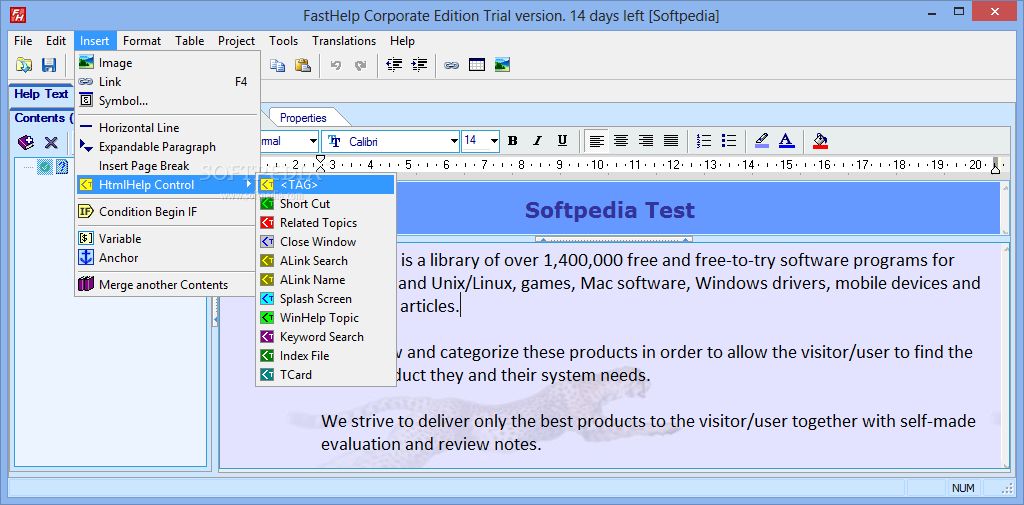Image resolution: width=1024 pixels, height=505 pixels.
Task: Open the Format menu
Action: point(142,41)
